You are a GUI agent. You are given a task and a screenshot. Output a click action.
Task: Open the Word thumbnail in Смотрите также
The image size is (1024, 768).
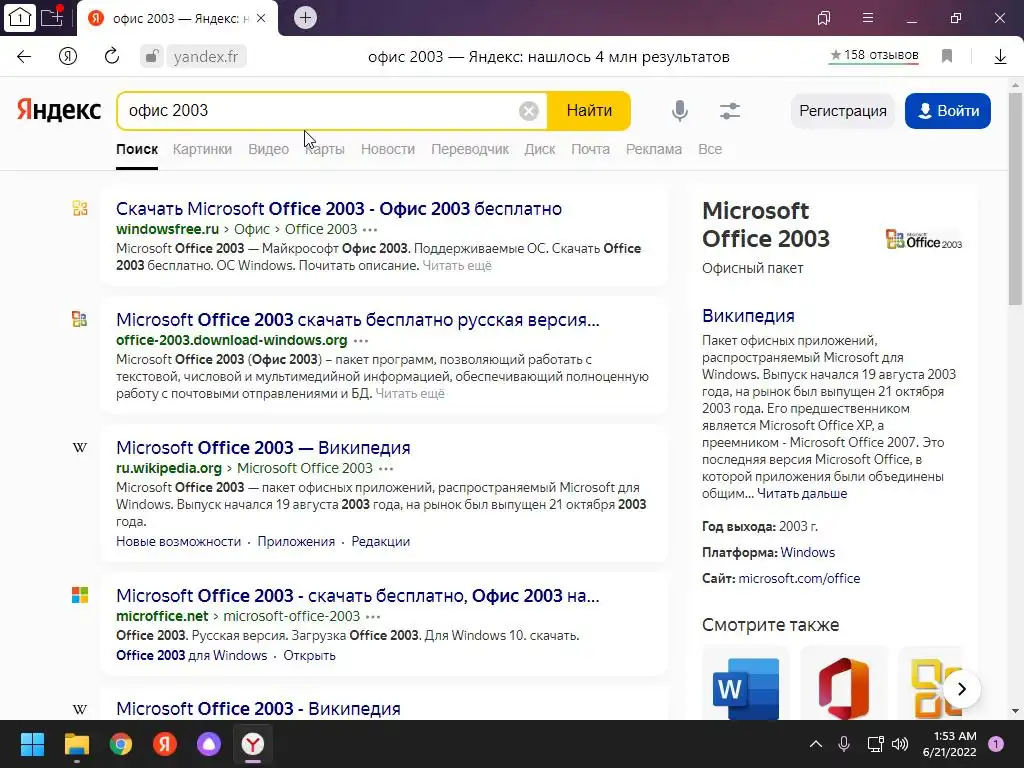tap(746, 686)
